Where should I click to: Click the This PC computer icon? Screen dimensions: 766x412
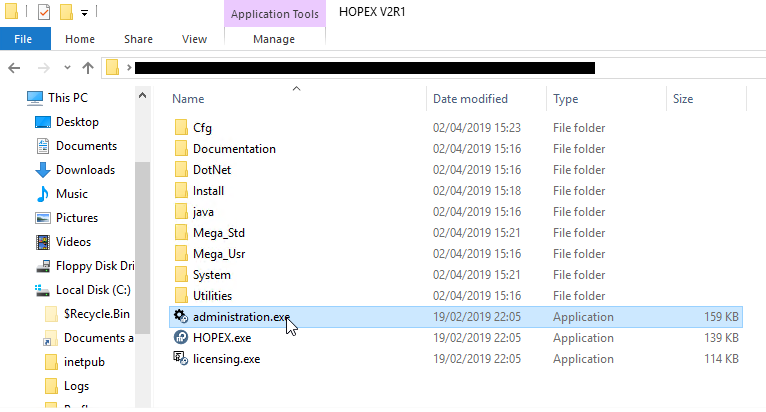pos(35,98)
